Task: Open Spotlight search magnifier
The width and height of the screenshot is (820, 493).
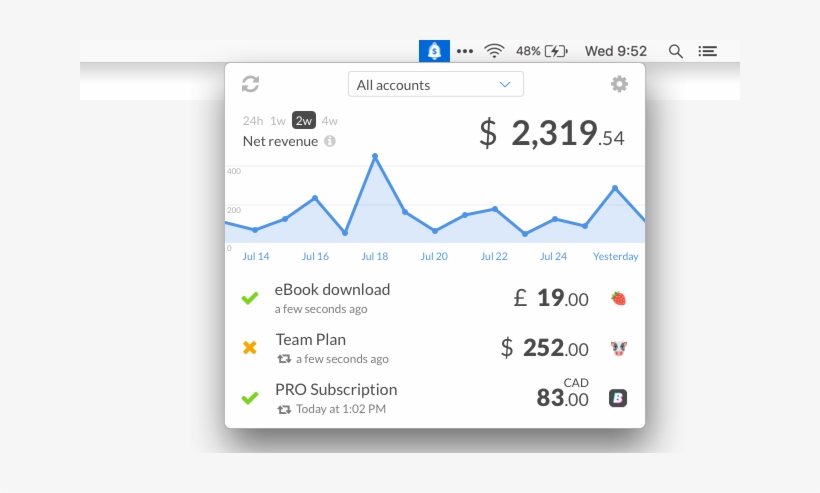Action: pyautogui.click(x=676, y=51)
